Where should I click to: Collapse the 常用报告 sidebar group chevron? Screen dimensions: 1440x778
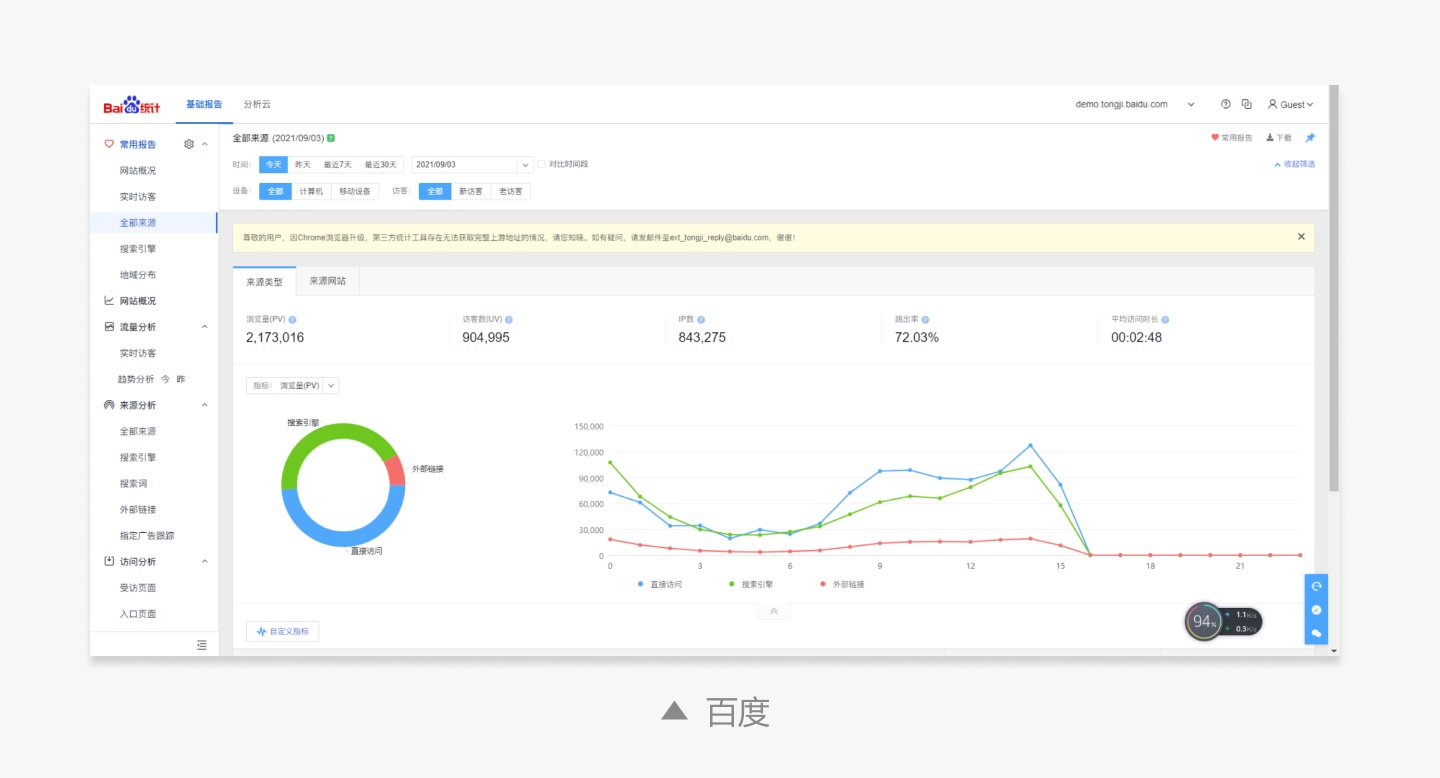(x=205, y=144)
